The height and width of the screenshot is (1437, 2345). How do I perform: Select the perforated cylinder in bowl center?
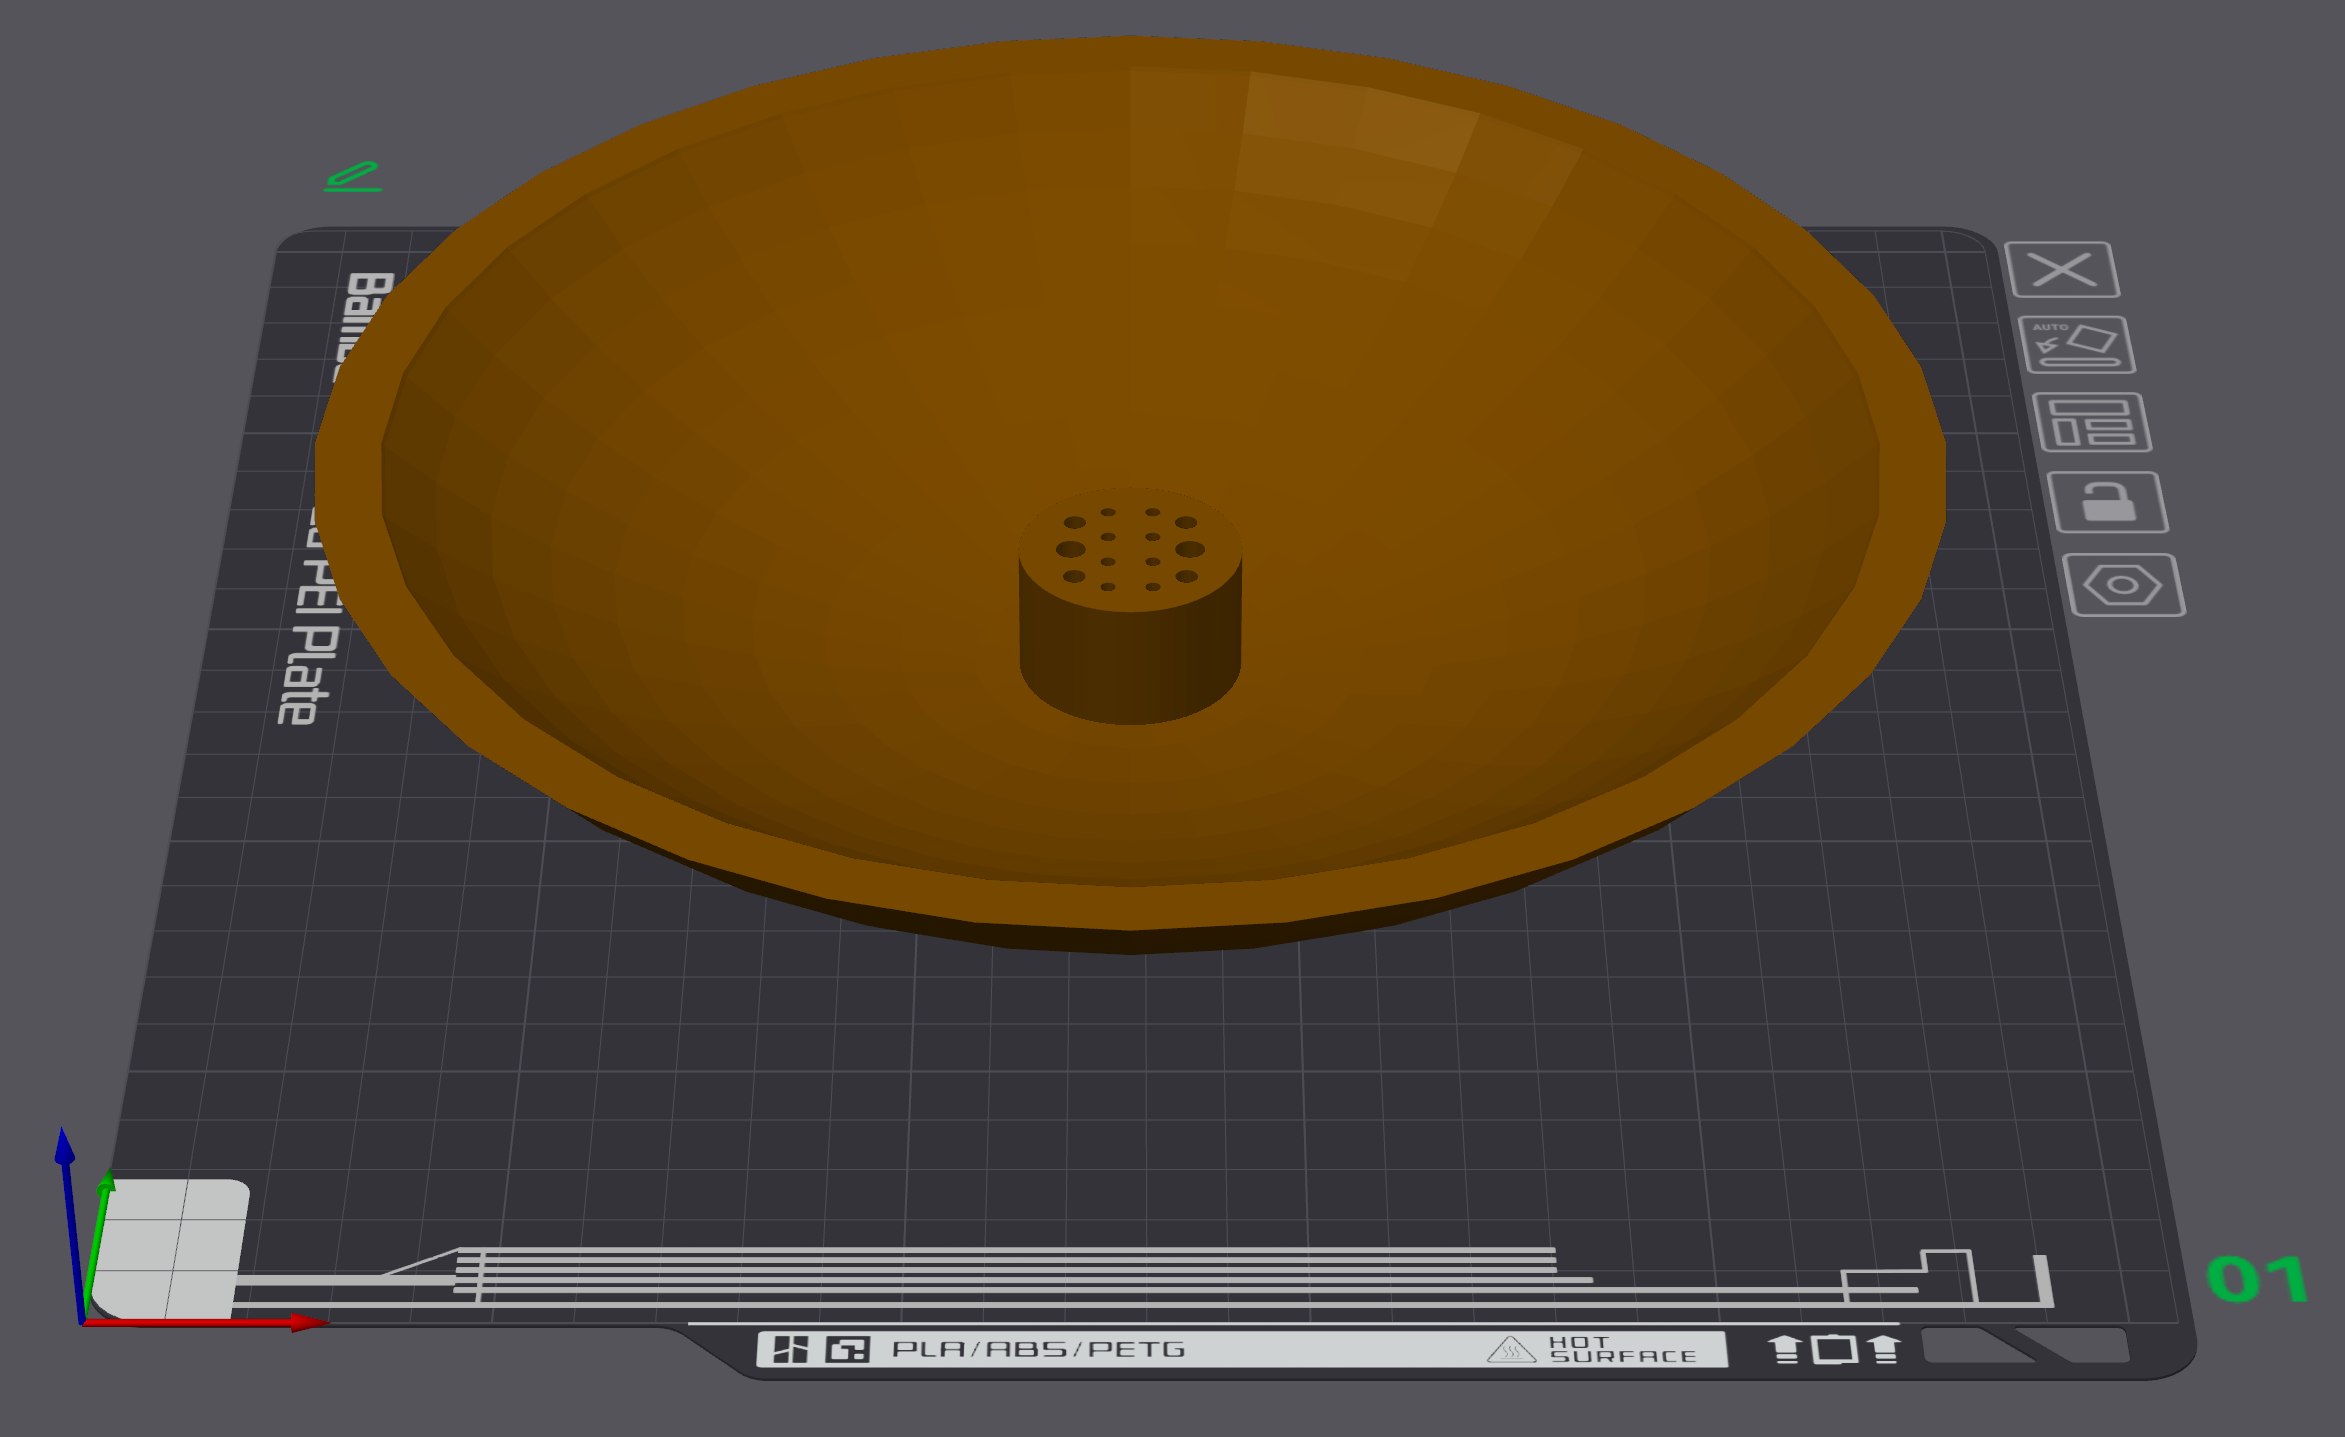tap(1130, 606)
